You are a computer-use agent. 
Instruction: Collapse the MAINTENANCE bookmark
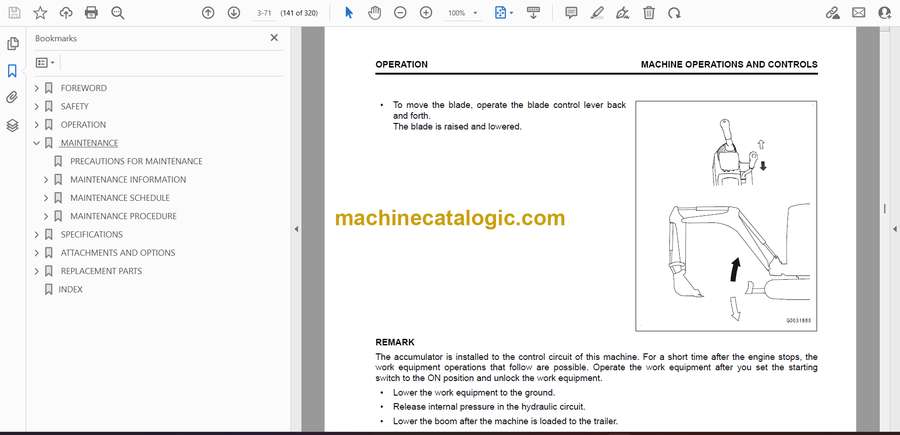[x=37, y=143]
